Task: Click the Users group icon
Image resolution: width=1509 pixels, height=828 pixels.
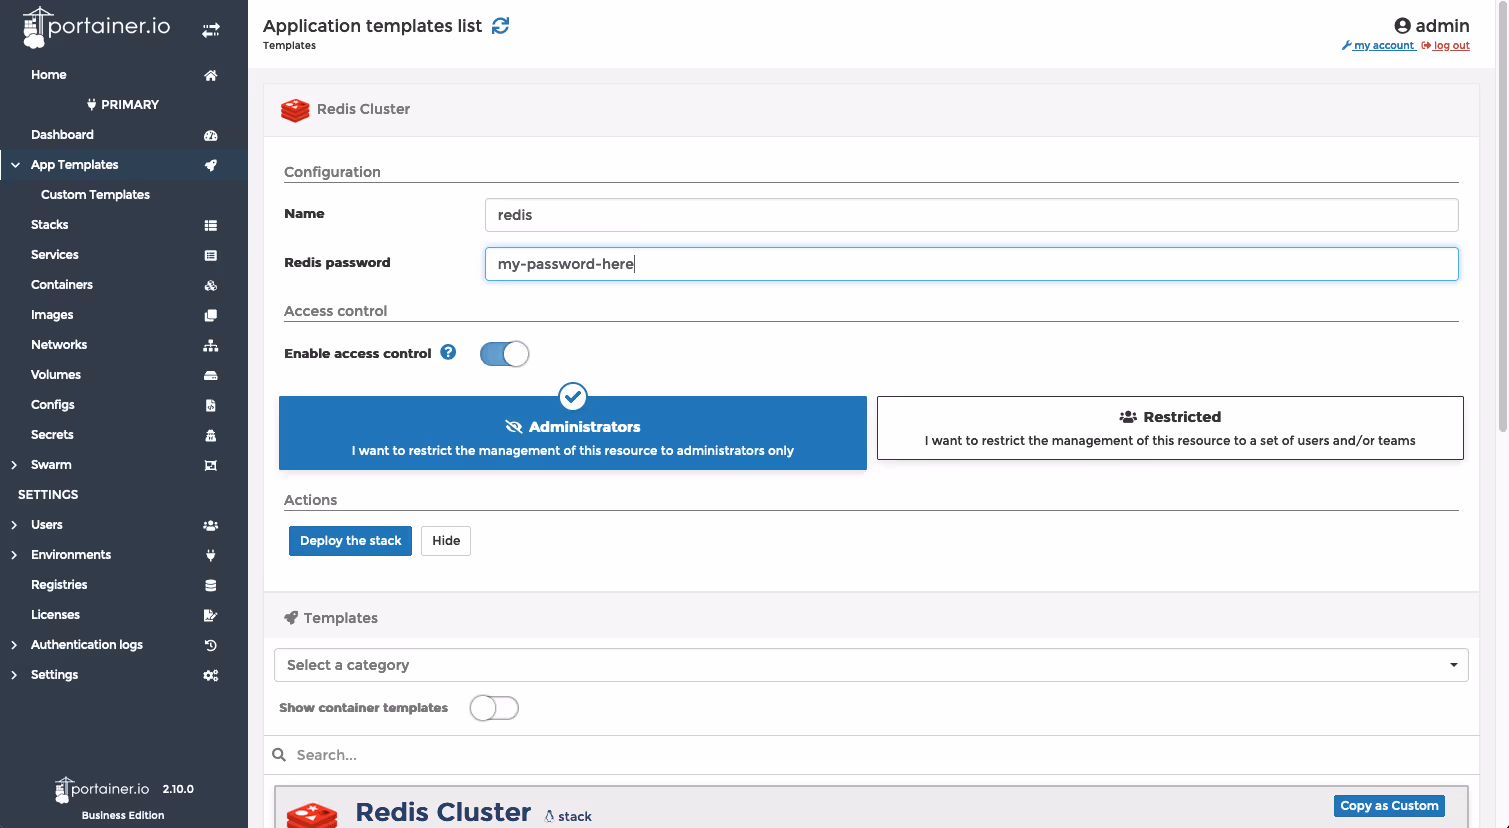Action: 210,525
